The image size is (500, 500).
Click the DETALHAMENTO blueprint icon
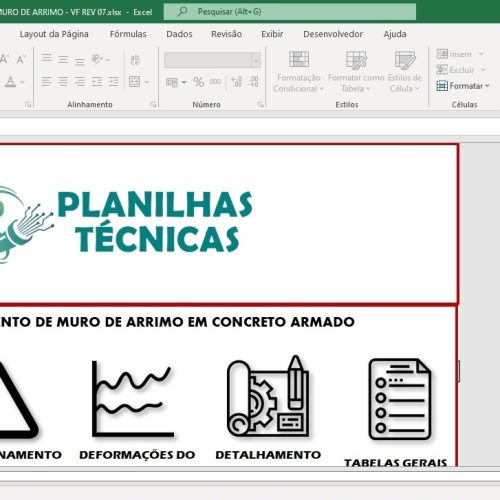[268, 396]
